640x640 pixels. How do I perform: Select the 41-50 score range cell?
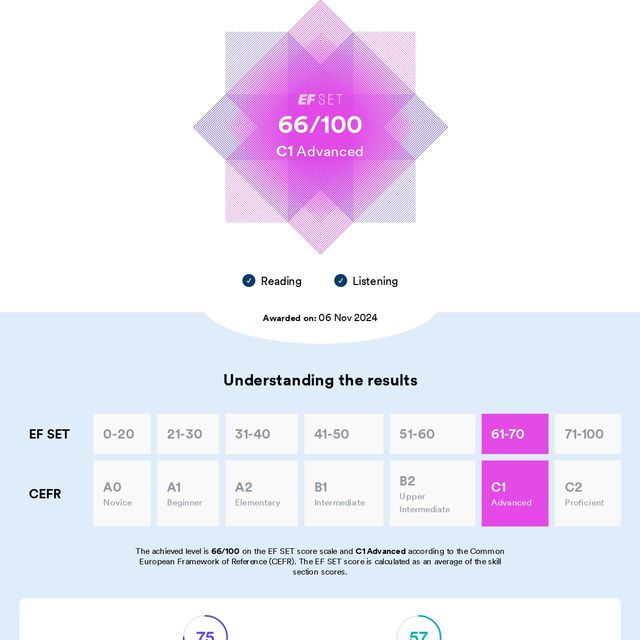343,434
